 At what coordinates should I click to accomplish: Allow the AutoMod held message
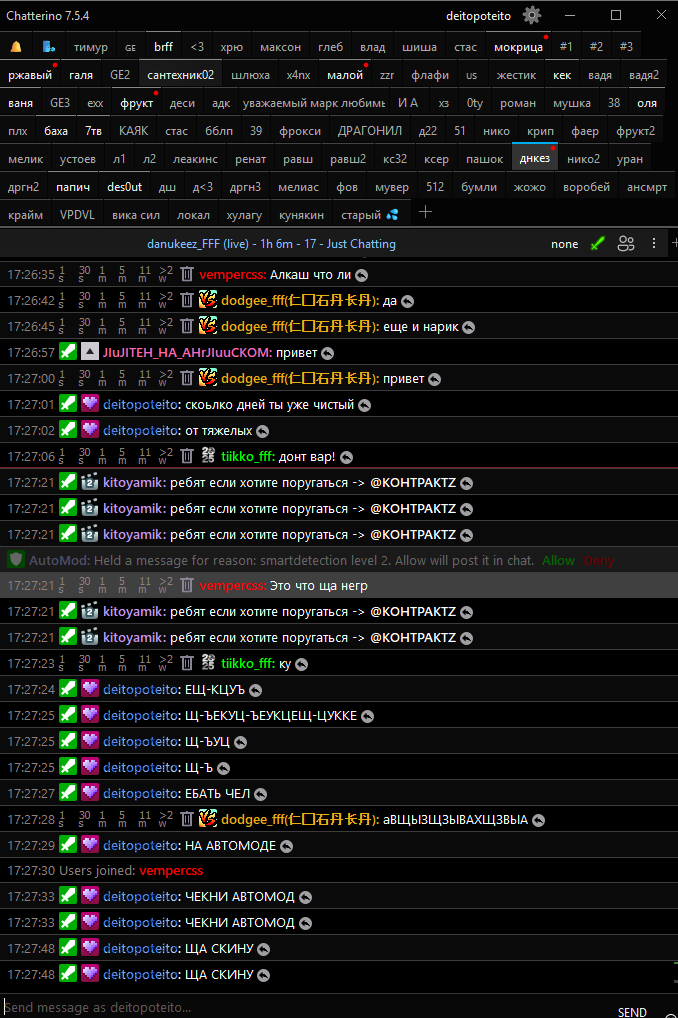click(x=558, y=560)
